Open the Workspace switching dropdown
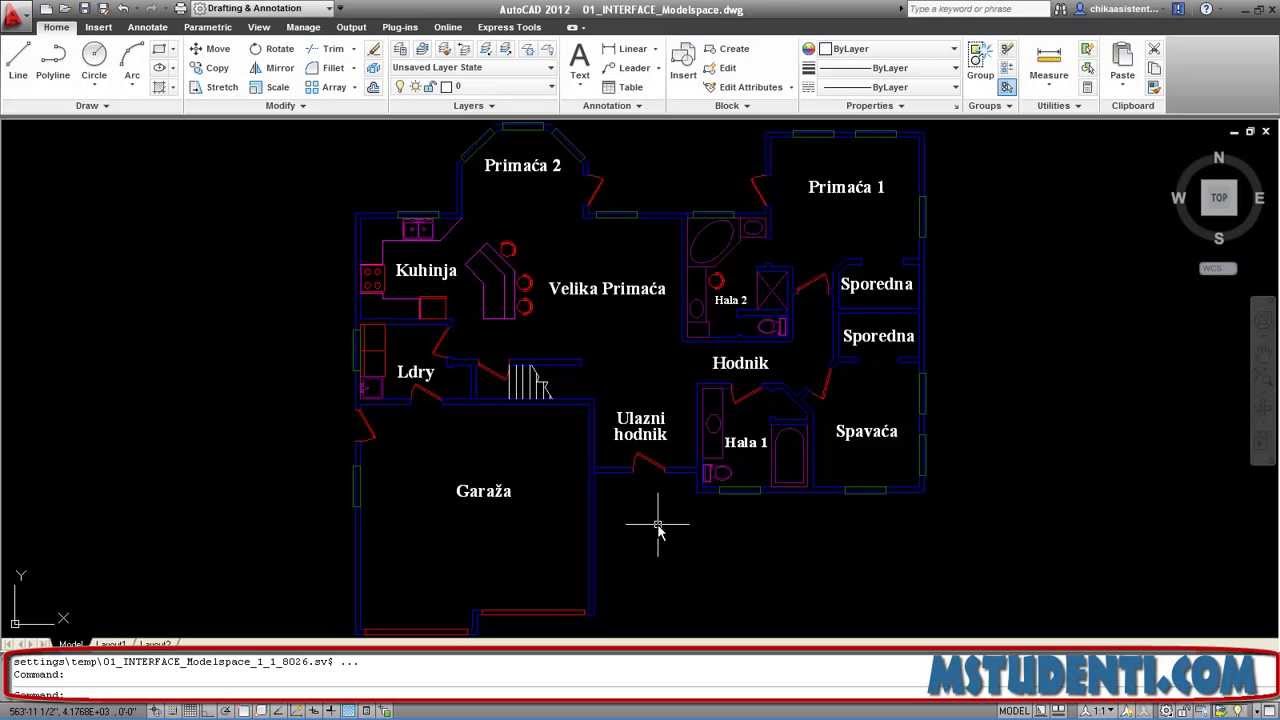 pyautogui.click(x=262, y=8)
